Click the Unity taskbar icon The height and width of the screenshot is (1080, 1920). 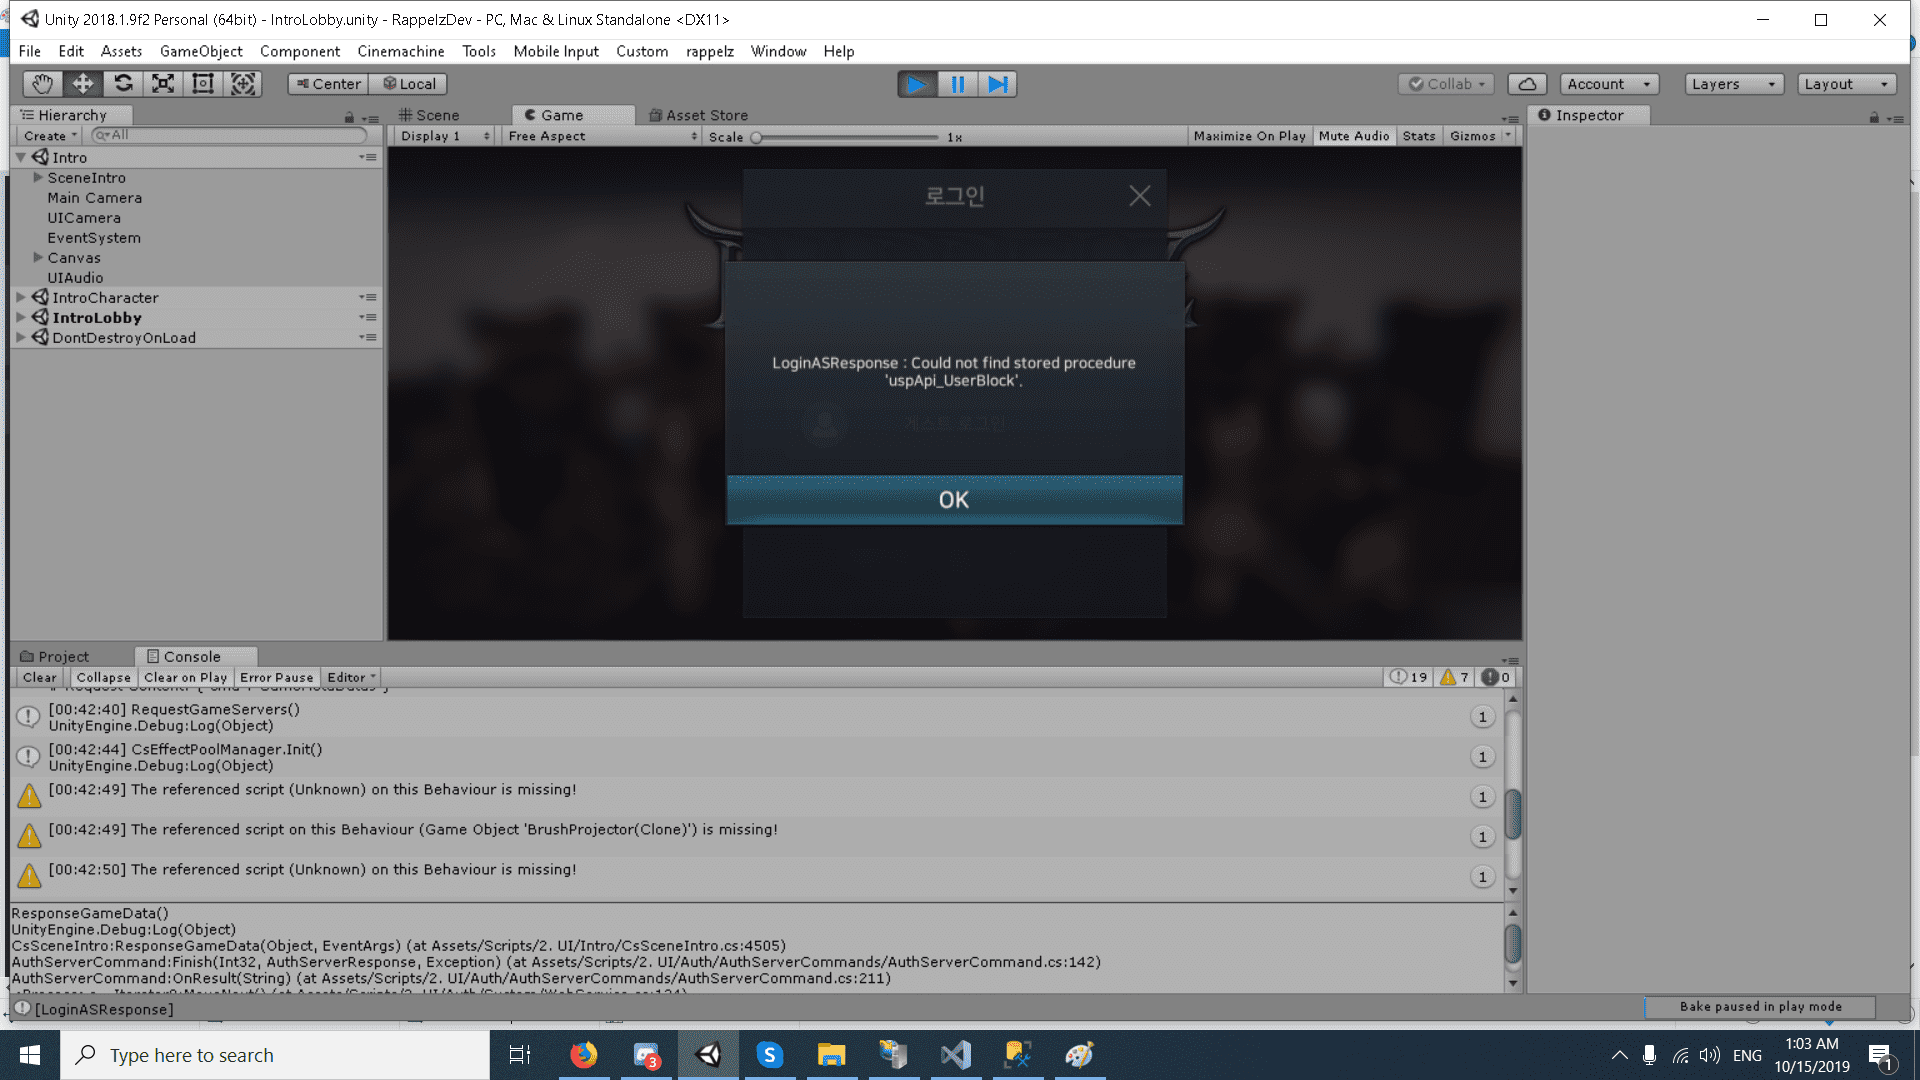tap(708, 1055)
